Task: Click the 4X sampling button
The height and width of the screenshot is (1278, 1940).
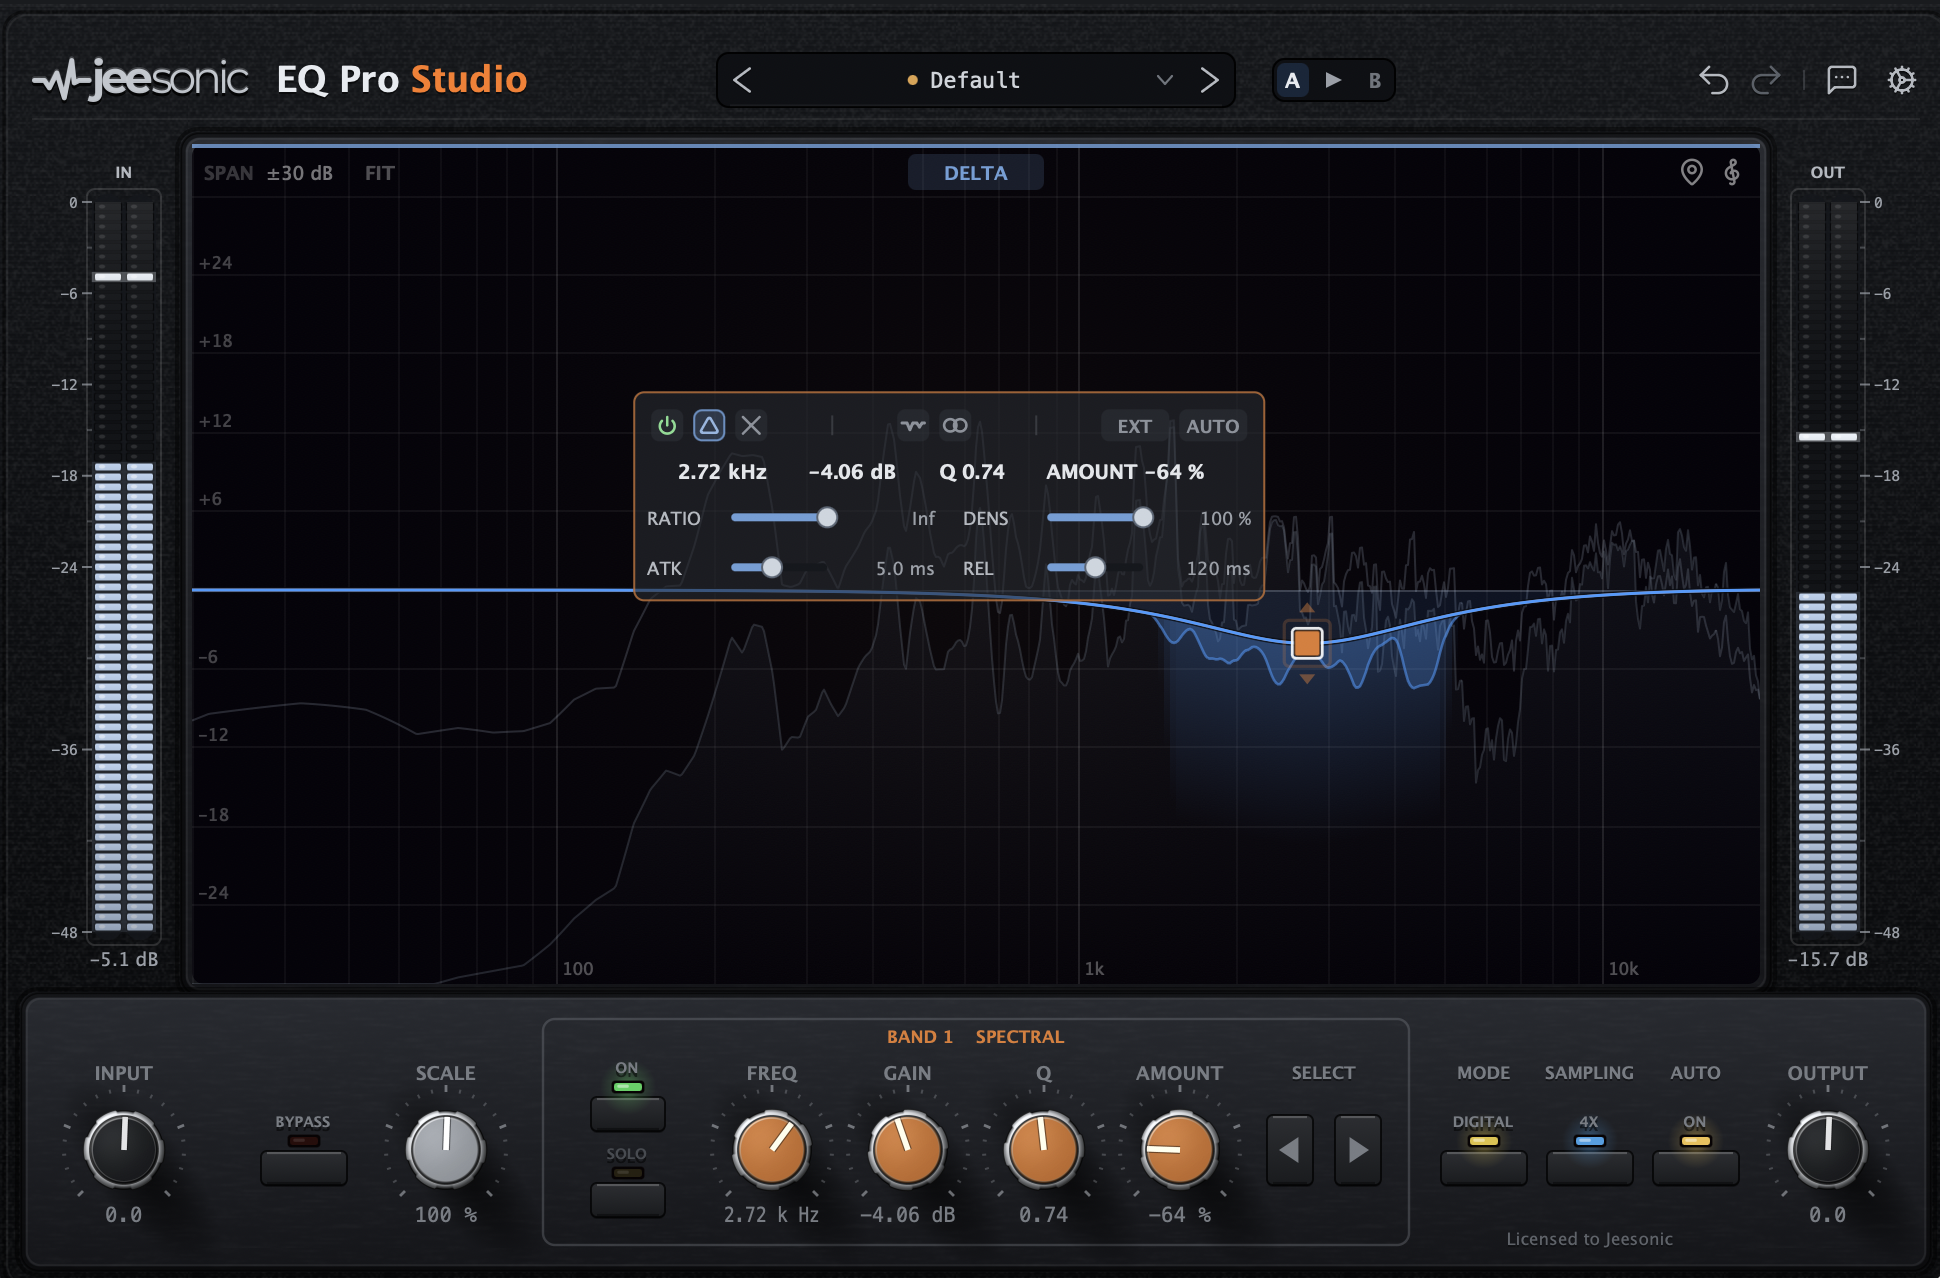Action: 1589,1167
